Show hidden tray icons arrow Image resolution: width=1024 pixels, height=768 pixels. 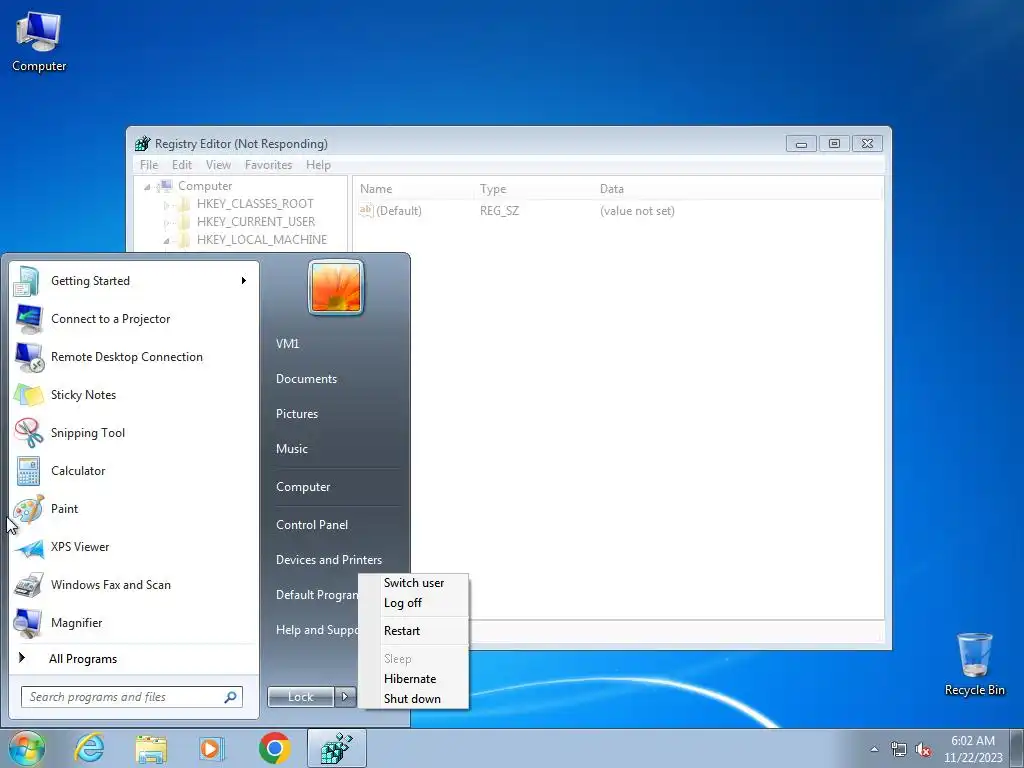(x=874, y=749)
